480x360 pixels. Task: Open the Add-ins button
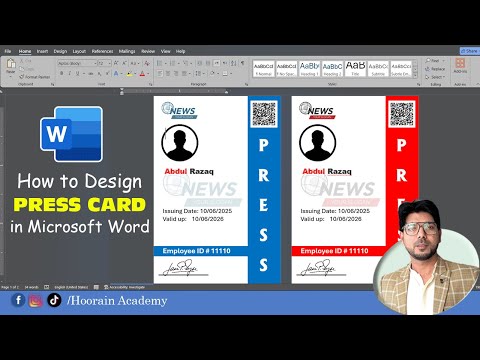pyautogui.click(x=460, y=66)
